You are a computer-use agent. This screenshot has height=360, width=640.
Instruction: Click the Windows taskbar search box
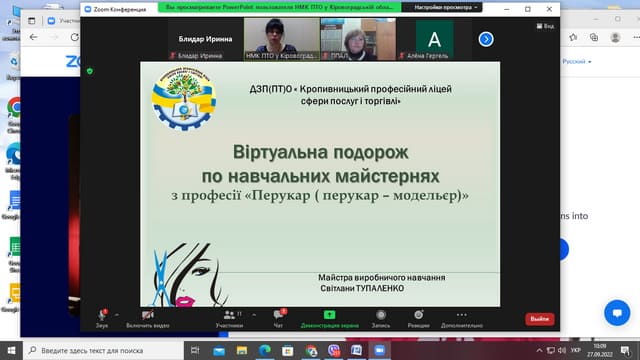[104, 350]
